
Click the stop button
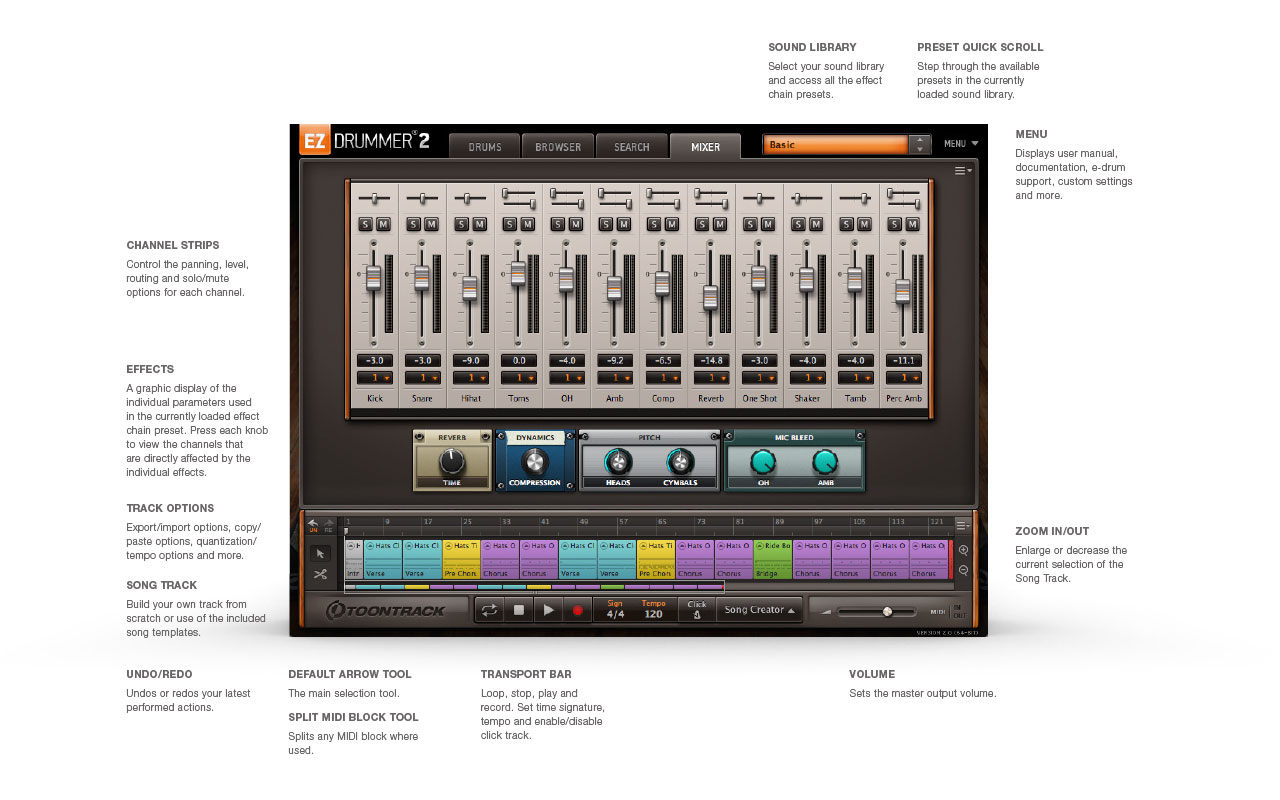pos(518,609)
